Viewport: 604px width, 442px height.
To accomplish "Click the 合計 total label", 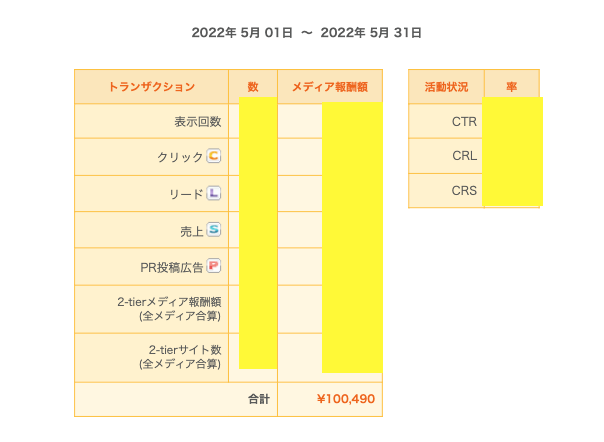I will [x=259, y=399].
